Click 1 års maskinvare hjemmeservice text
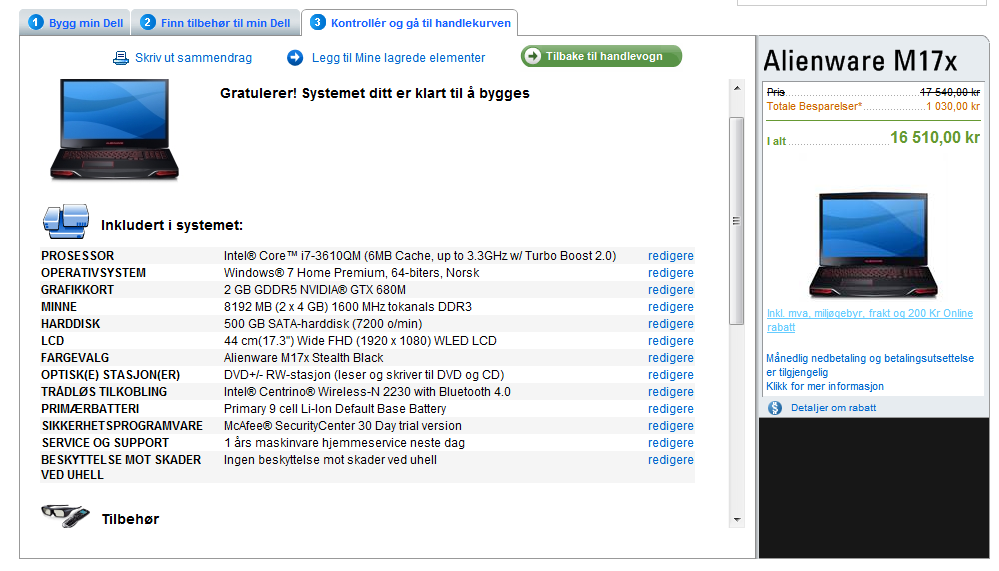Image resolution: width=999 pixels, height=571 pixels. [x=344, y=443]
